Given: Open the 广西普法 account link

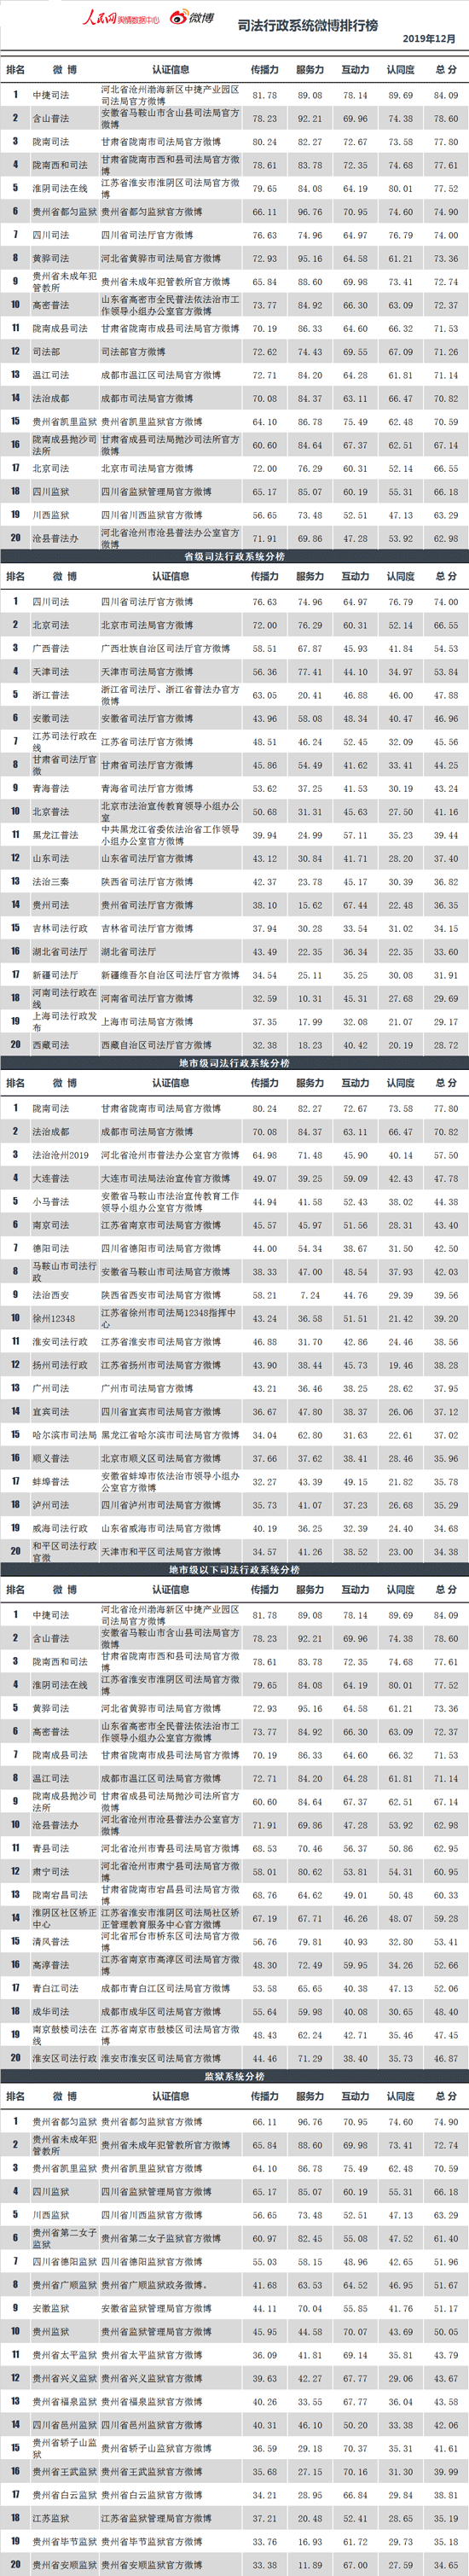Looking at the screenshot, I should [51, 649].
